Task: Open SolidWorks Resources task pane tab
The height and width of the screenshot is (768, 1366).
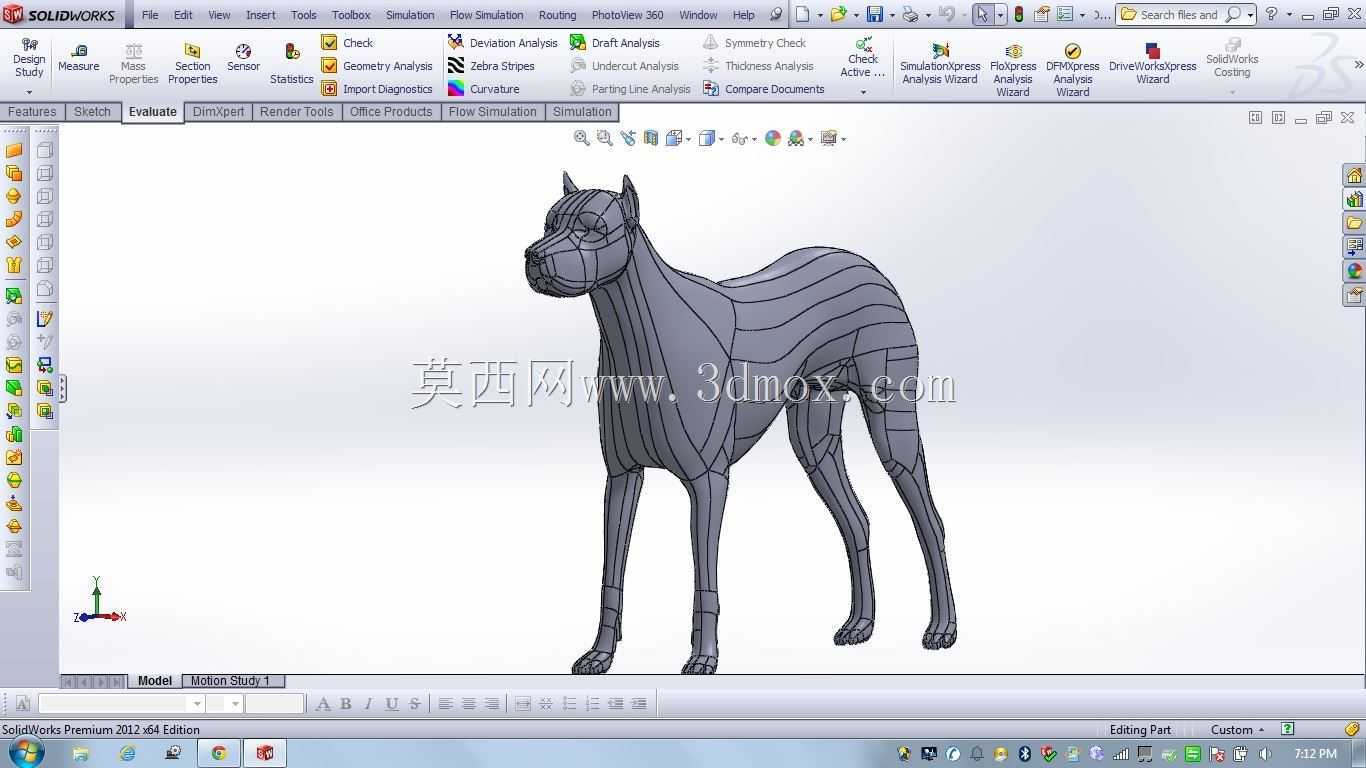Action: [1354, 175]
